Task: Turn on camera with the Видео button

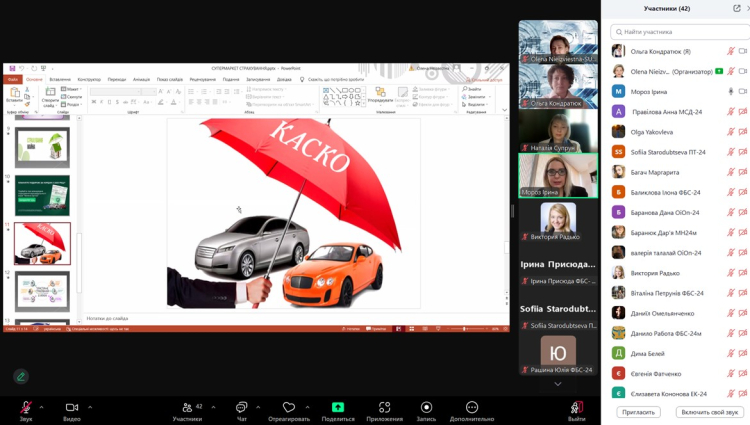Action: tap(72, 407)
